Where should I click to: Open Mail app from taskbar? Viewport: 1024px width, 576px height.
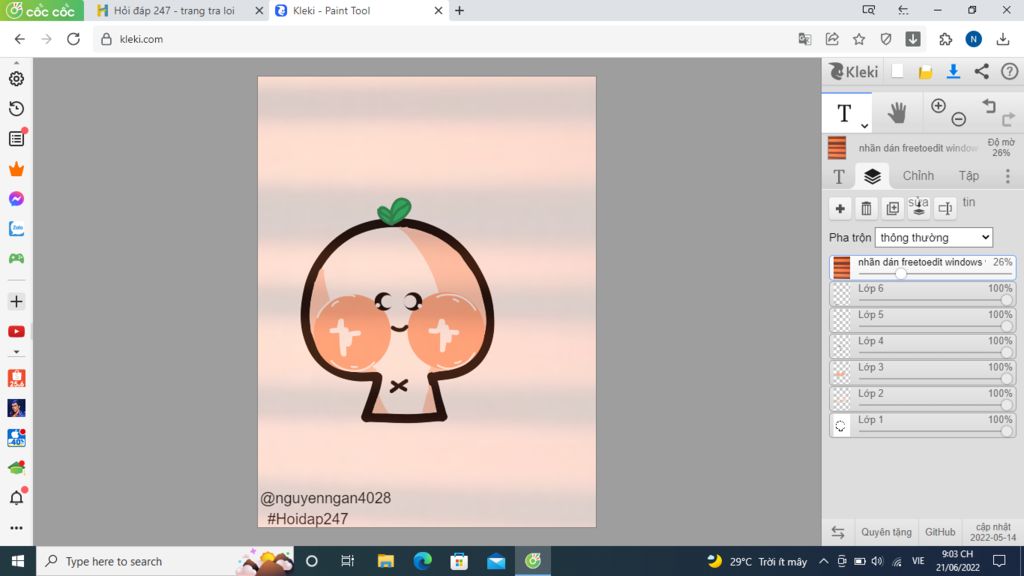496,561
